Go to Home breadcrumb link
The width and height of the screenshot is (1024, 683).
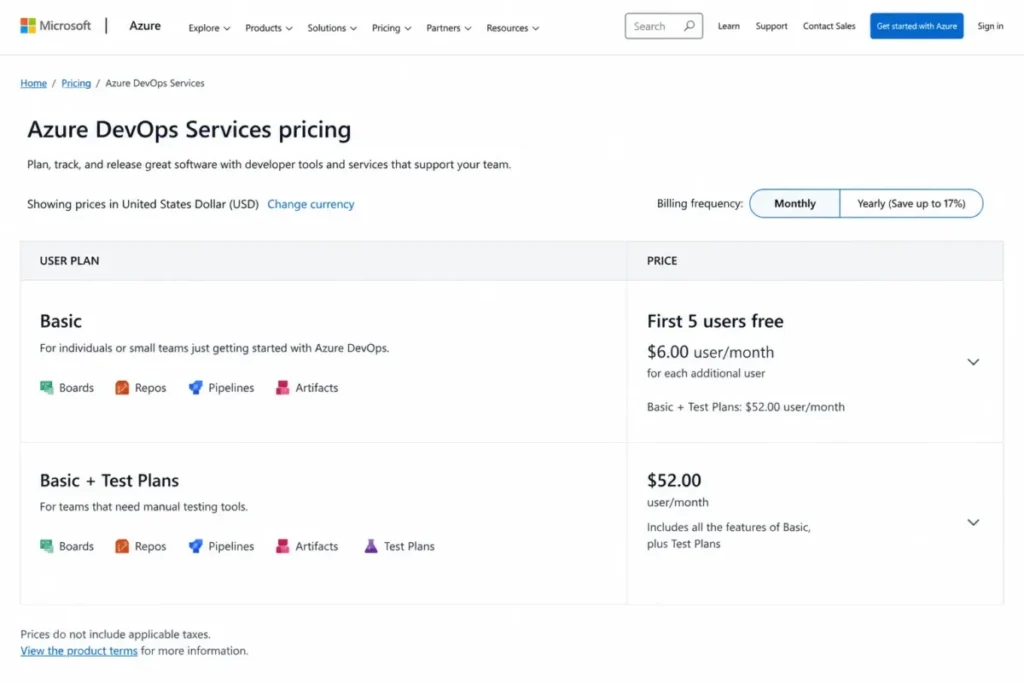[x=33, y=83]
